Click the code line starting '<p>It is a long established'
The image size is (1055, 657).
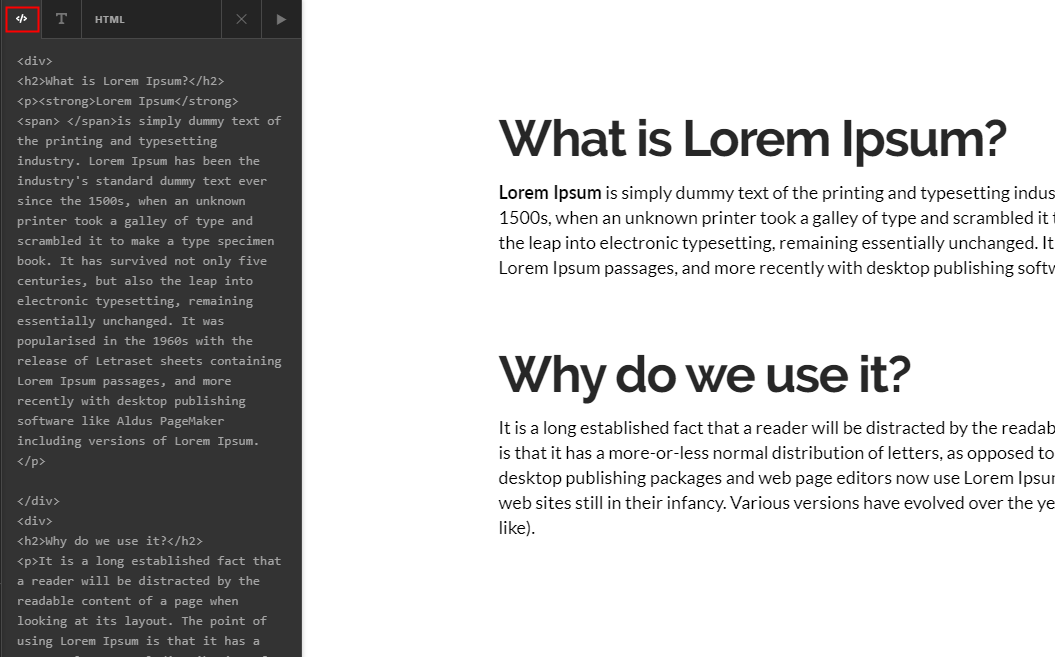click(149, 561)
